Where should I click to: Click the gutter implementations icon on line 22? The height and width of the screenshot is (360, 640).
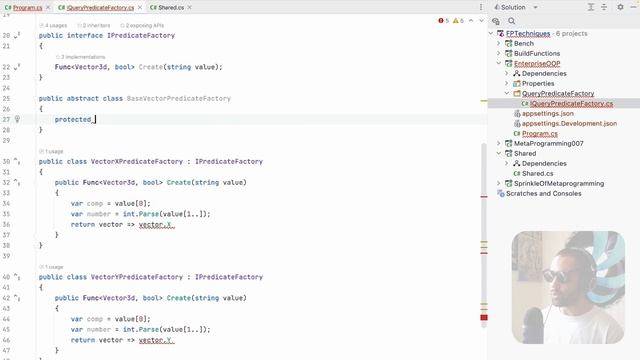(17, 67)
